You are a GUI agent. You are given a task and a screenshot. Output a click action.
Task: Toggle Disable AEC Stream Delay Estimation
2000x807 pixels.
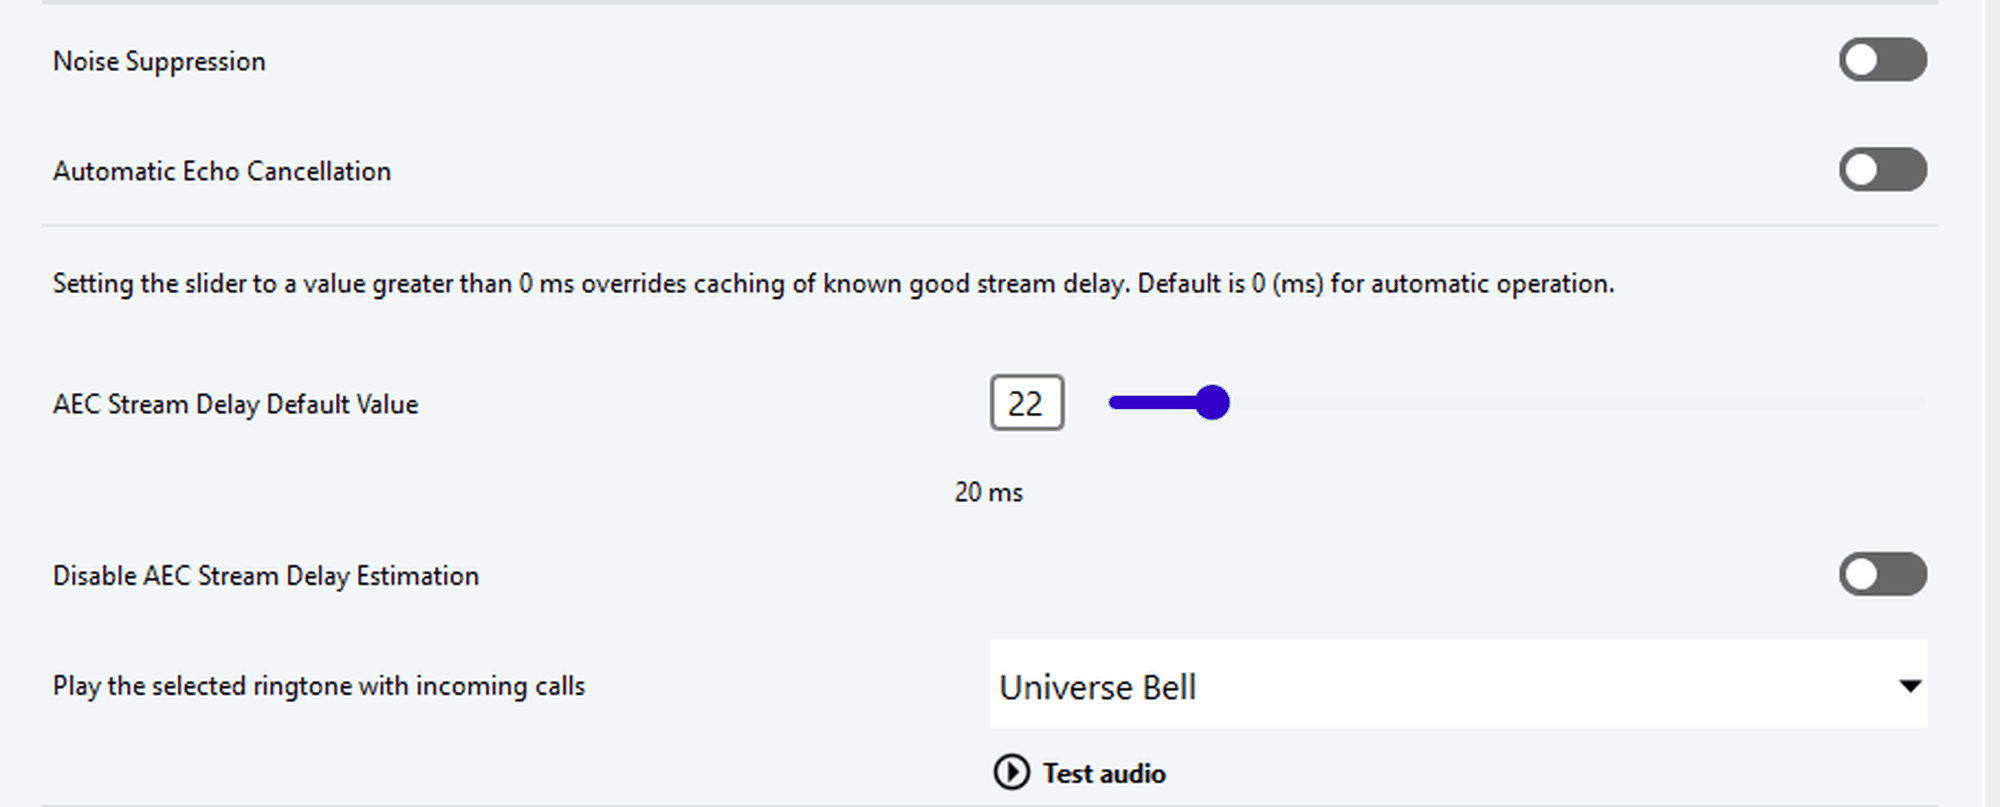click(1882, 575)
